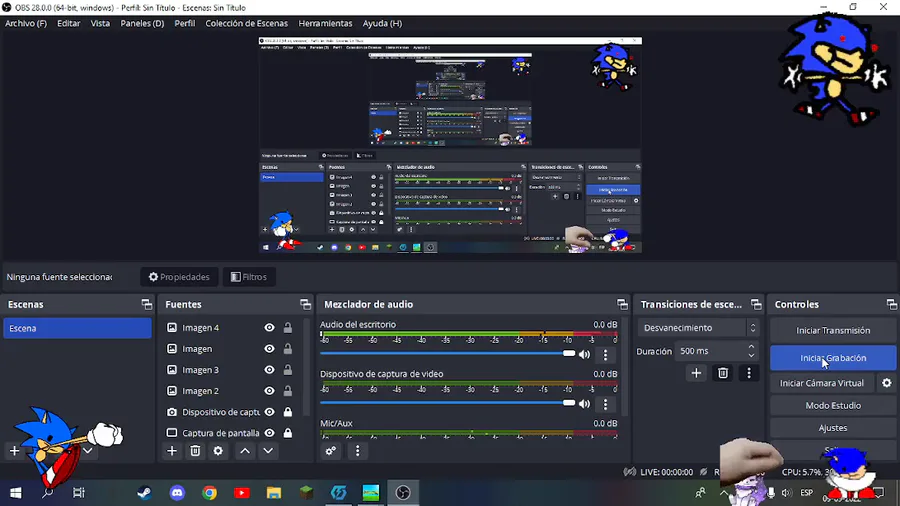This screenshot has height=506, width=900.
Task: Click Iniciar Grabación button
Action: coord(833,358)
